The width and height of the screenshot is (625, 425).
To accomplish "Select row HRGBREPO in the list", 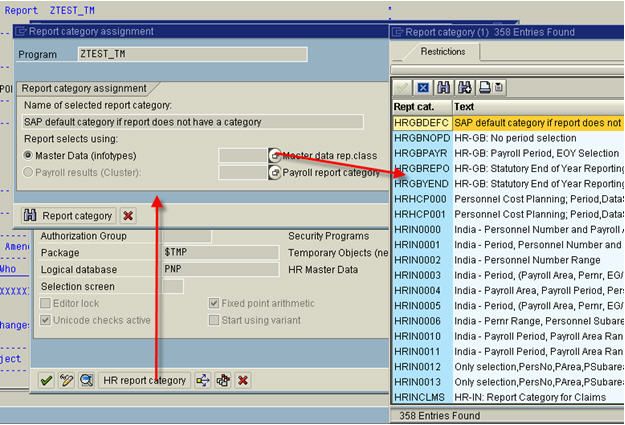I will (x=508, y=169).
